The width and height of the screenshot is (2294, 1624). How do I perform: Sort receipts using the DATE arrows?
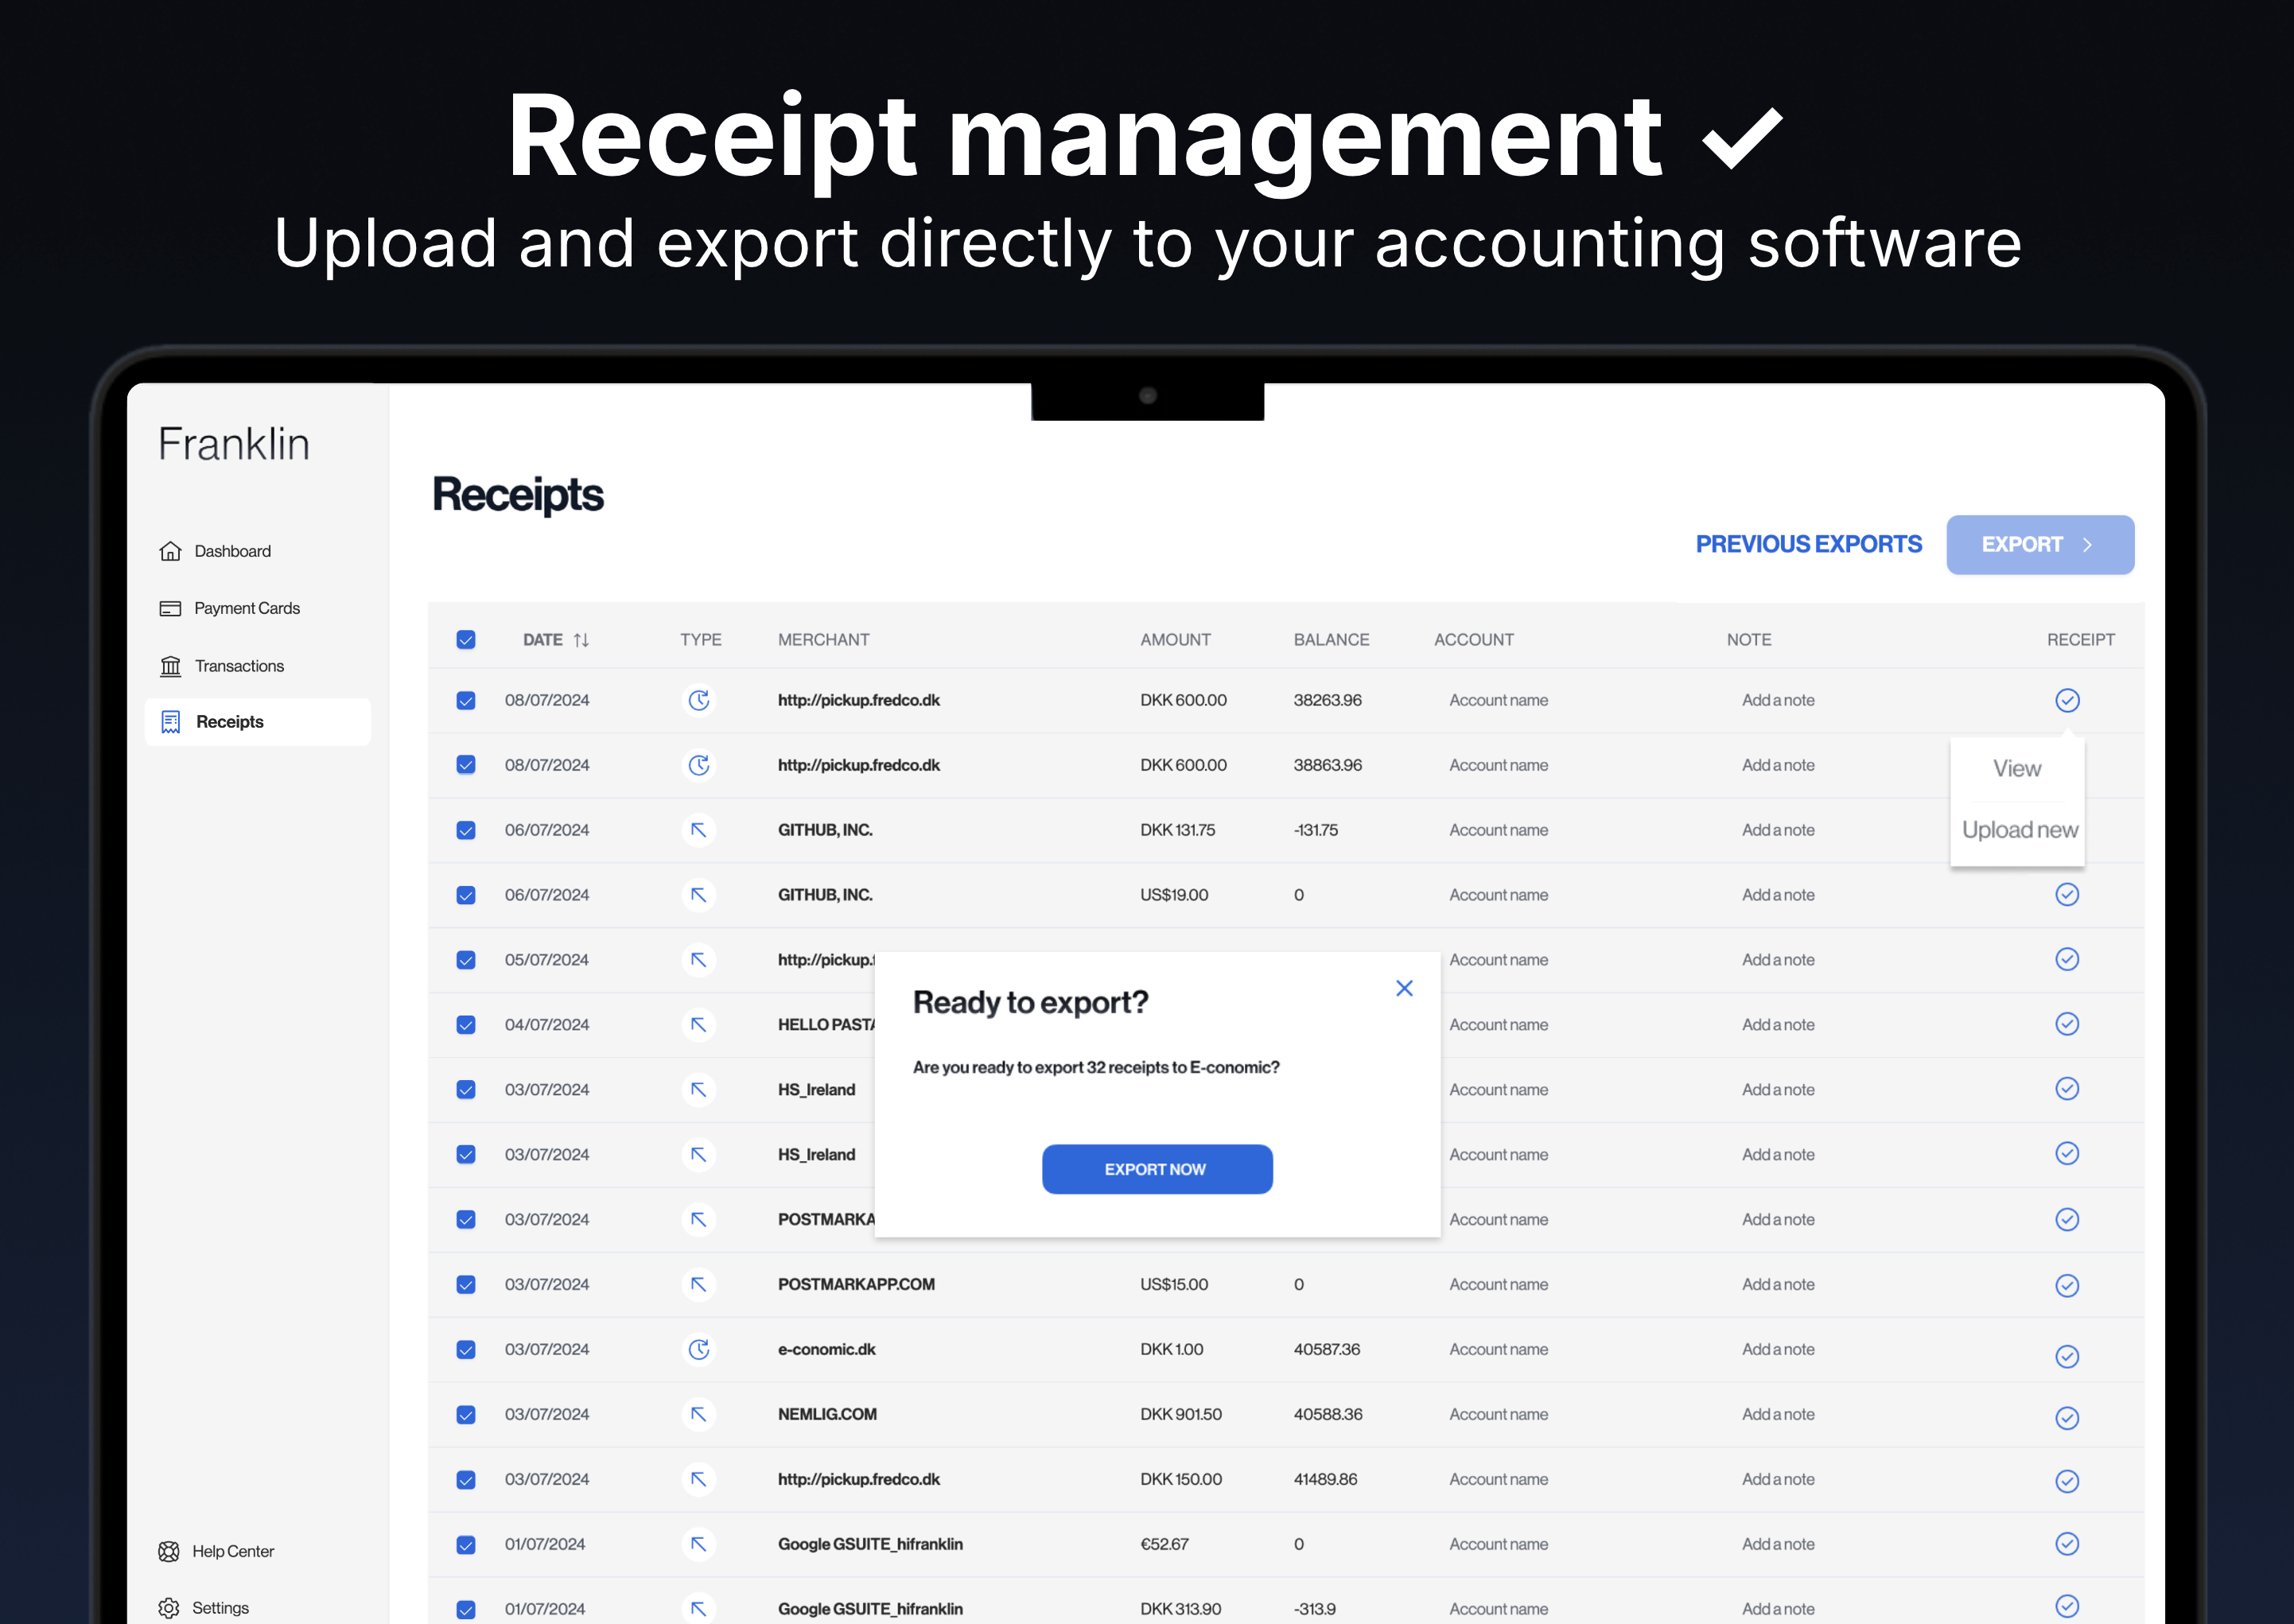pos(581,640)
